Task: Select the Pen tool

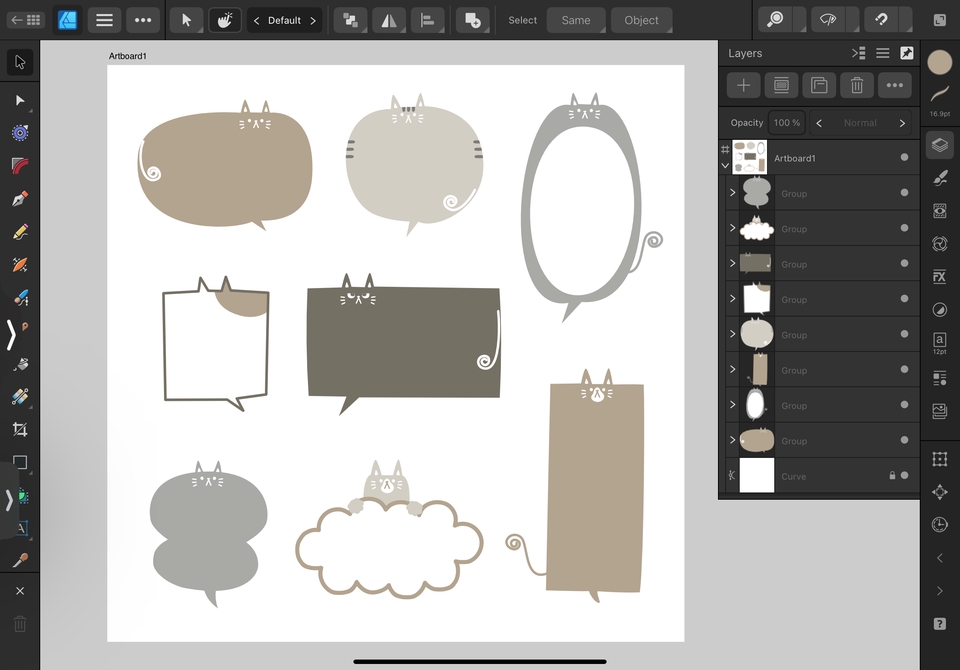Action: tap(20, 199)
